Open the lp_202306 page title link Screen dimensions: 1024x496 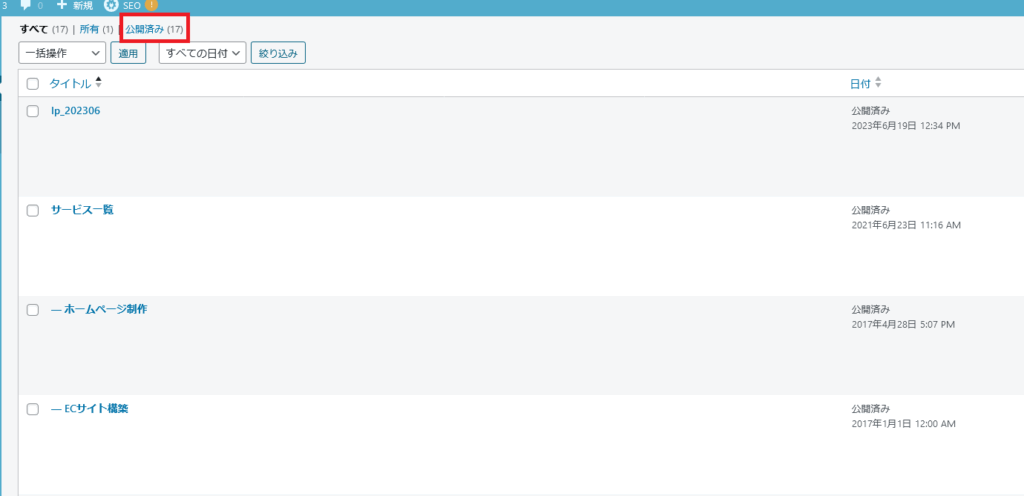pos(76,110)
